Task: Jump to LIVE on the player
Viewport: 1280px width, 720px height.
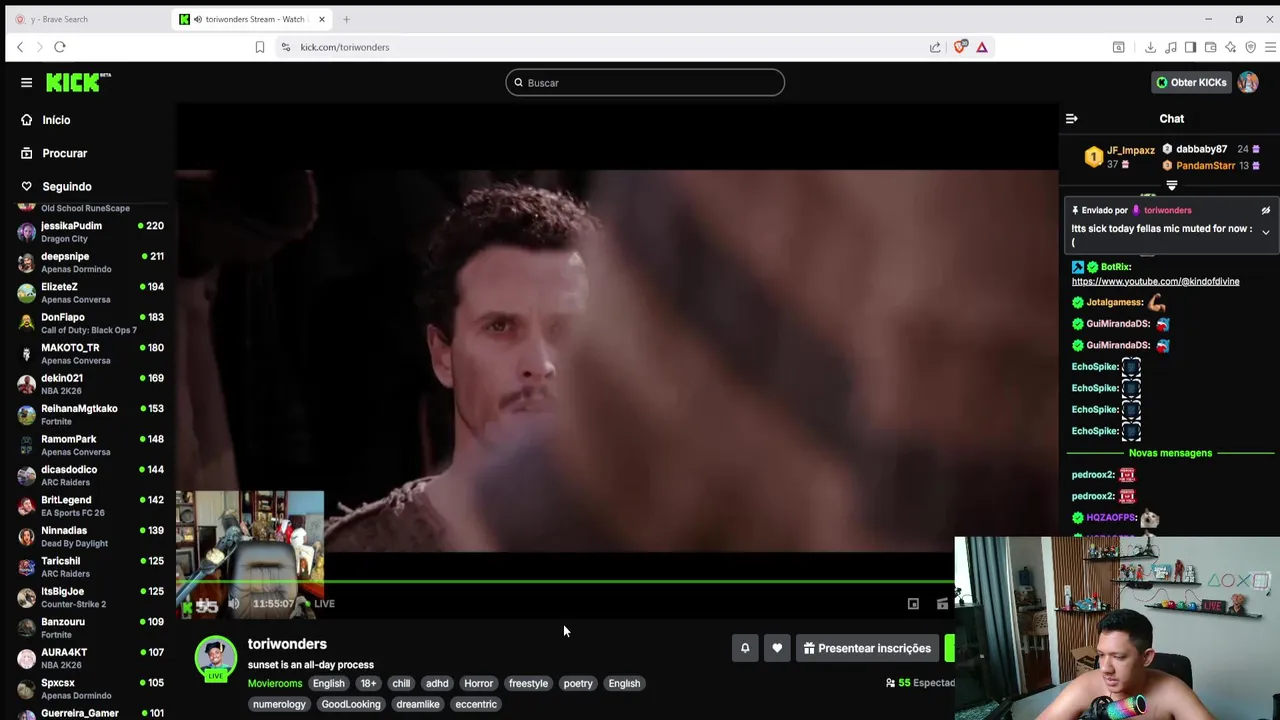Action: tap(319, 604)
